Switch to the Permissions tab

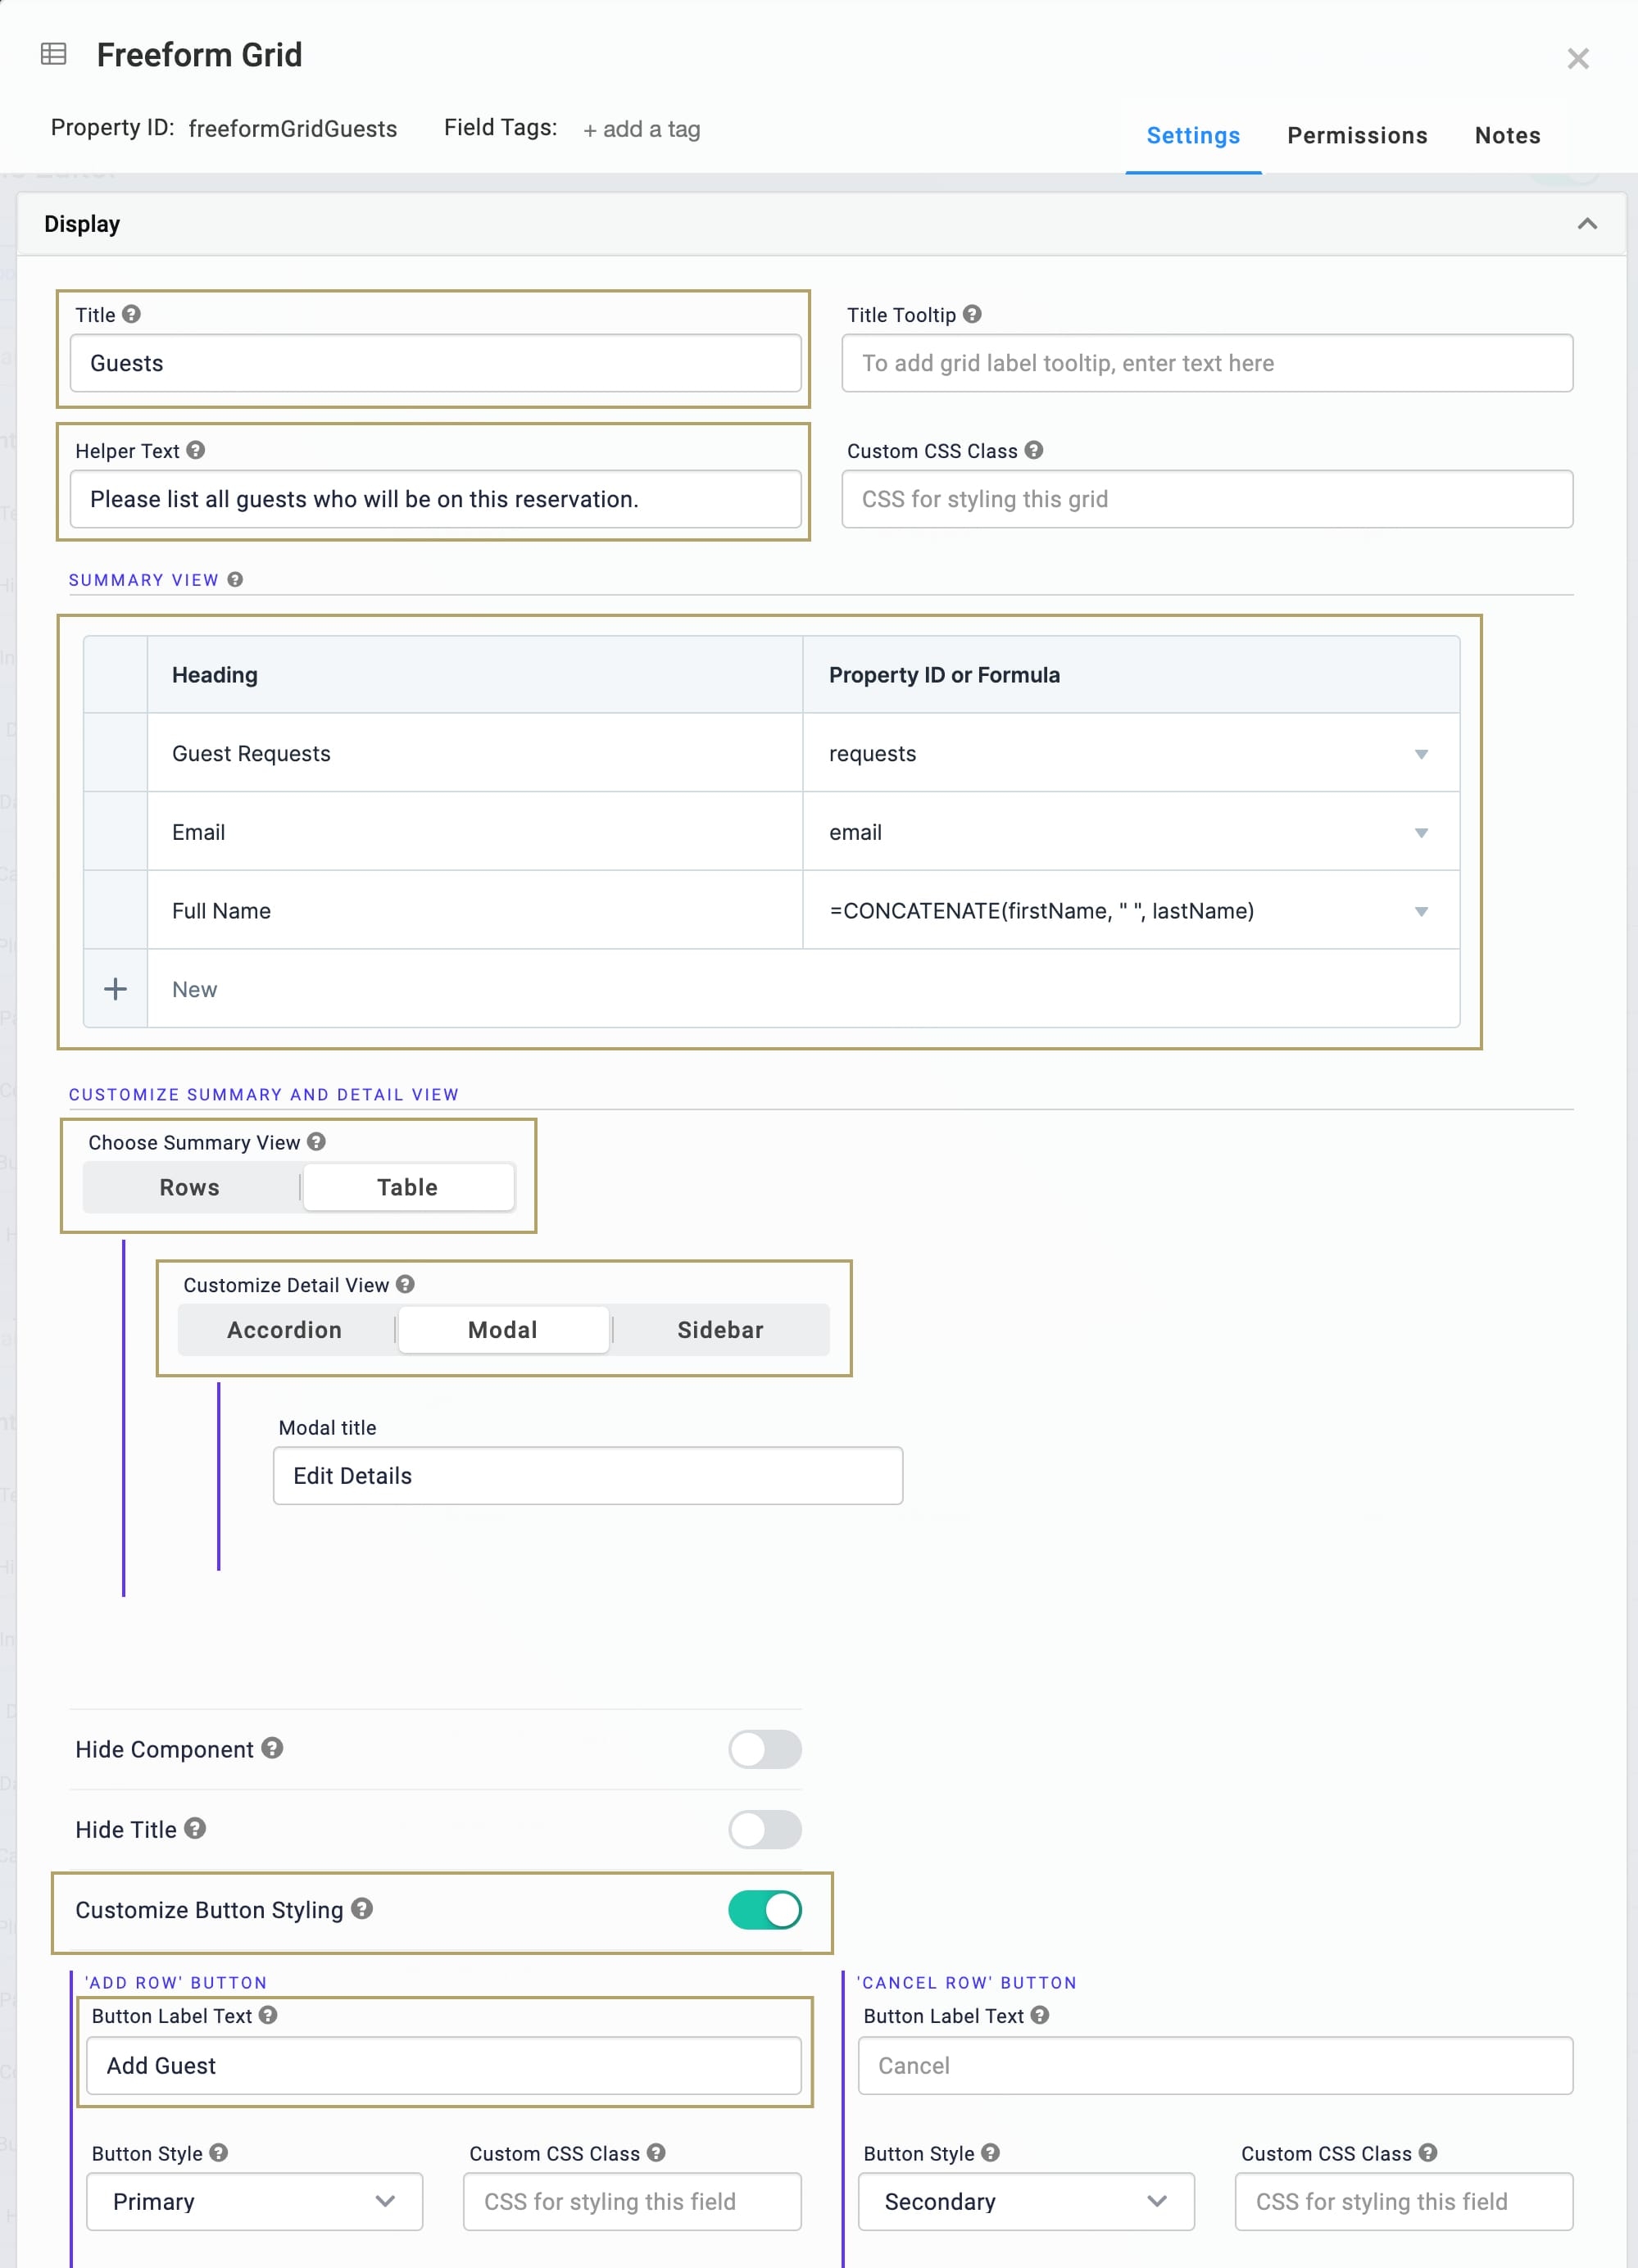[1357, 136]
